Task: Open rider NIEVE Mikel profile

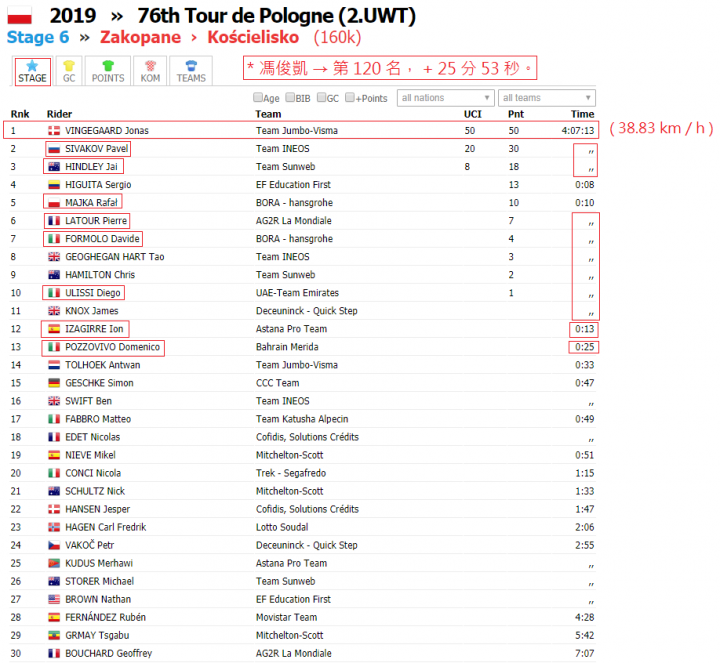Action: pyautogui.click(x=90, y=455)
